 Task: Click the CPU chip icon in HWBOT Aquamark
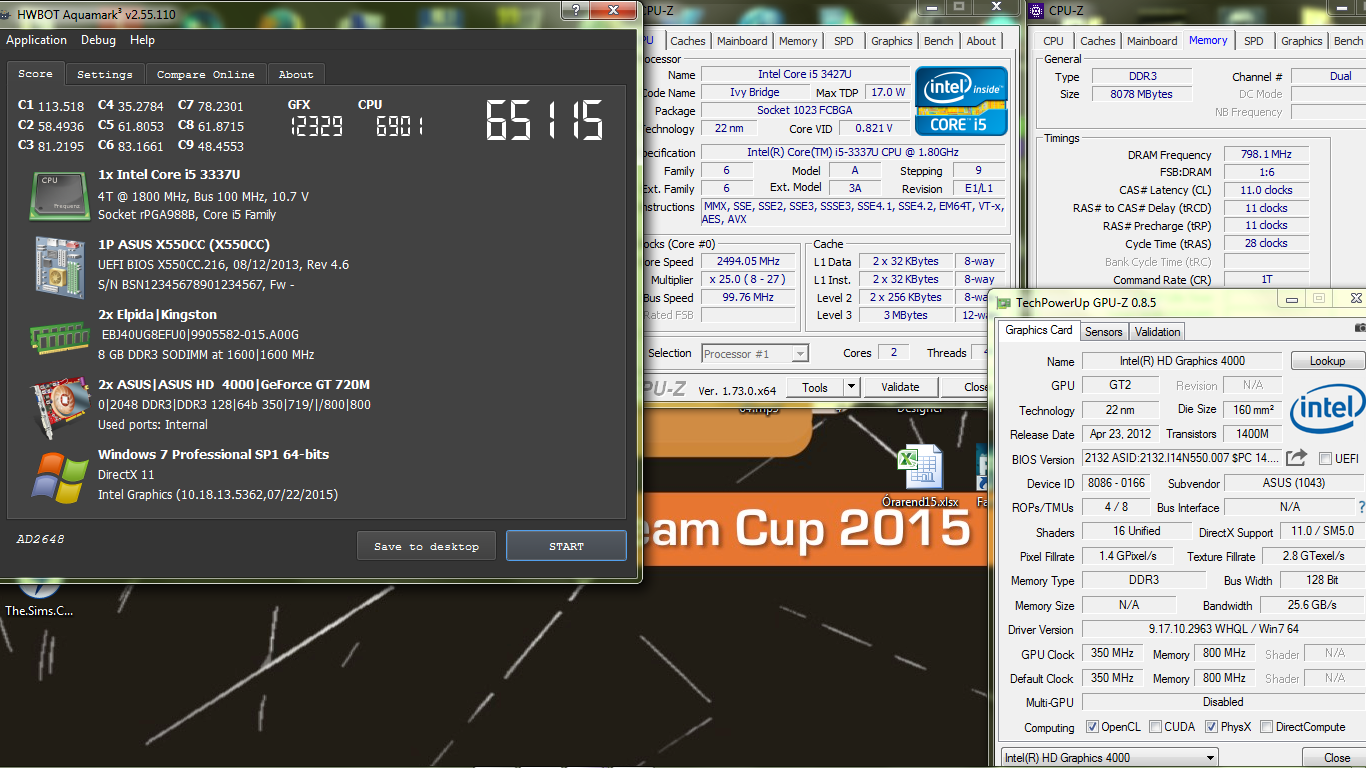tap(60, 195)
